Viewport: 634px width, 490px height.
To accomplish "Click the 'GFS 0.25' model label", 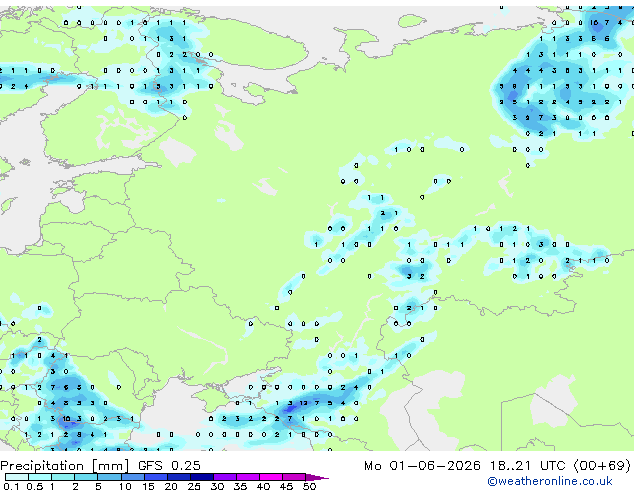I will click(169, 466).
